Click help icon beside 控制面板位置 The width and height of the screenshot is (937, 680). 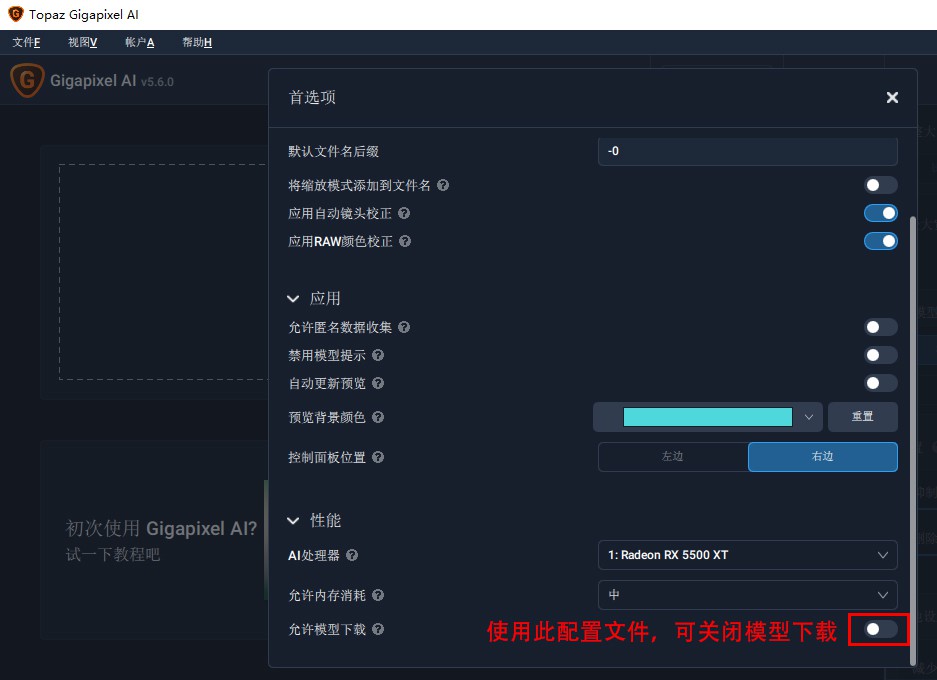[x=378, y=457]
